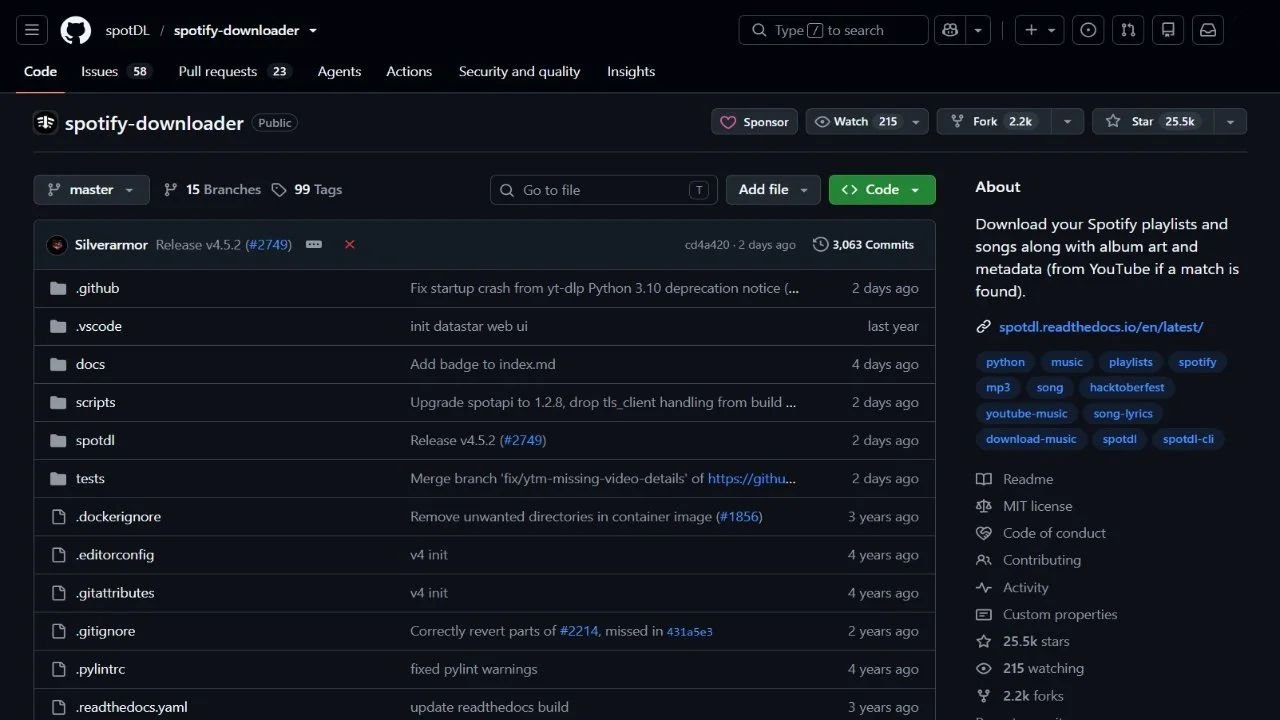The height and width of the screenshot is (720, 1280).
Task: Expand the Copilot options dropdown
Action: point(977,30)
